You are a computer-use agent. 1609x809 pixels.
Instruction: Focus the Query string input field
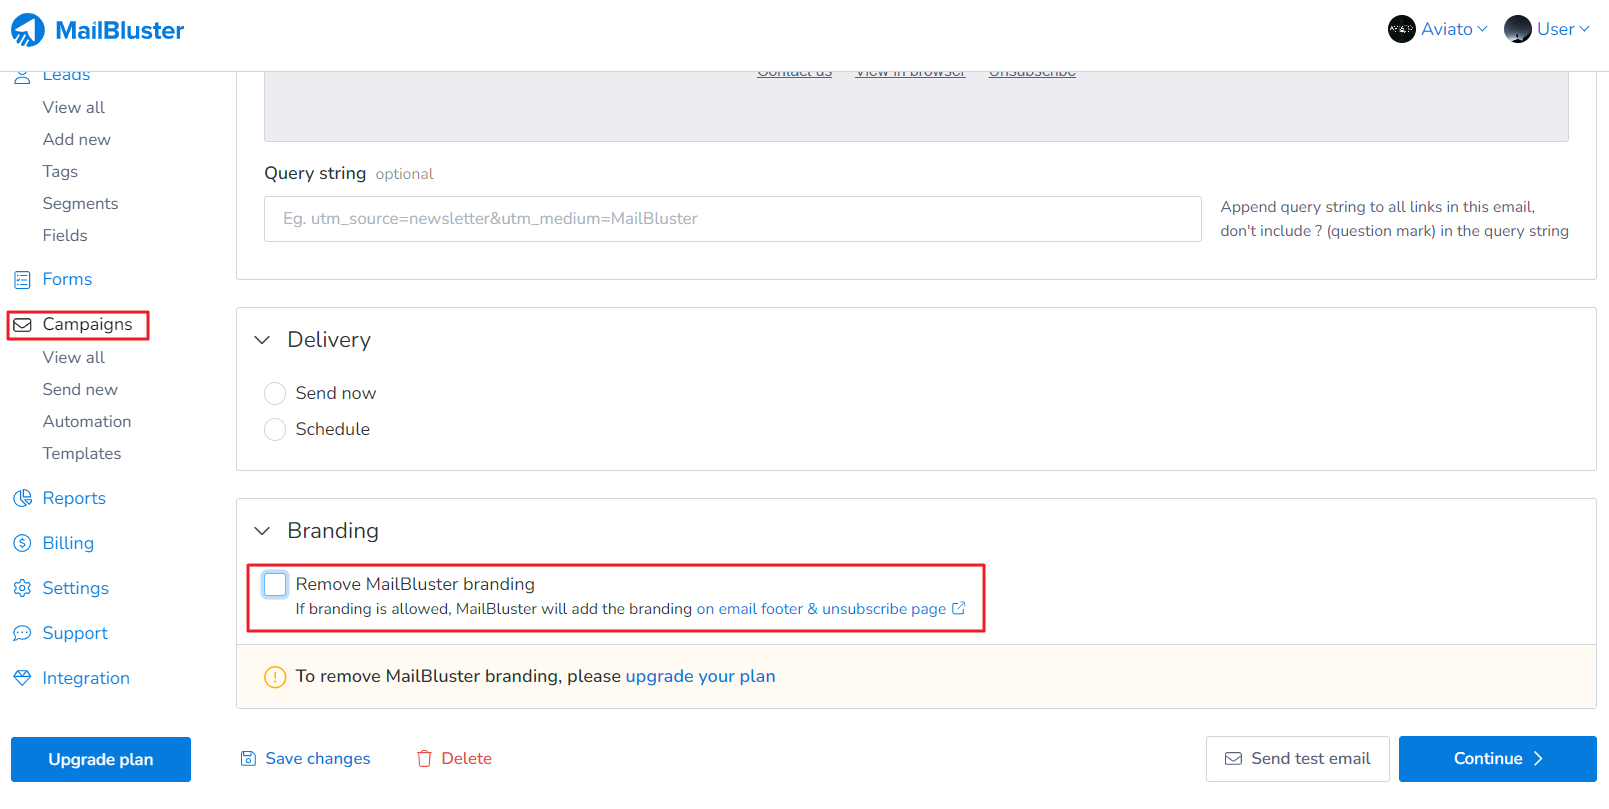[733, 219]
